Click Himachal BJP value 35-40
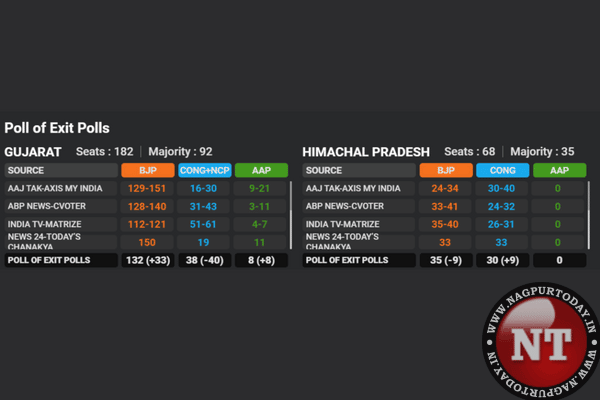Screen dimensions: 600x400 [x=445, y=224]
